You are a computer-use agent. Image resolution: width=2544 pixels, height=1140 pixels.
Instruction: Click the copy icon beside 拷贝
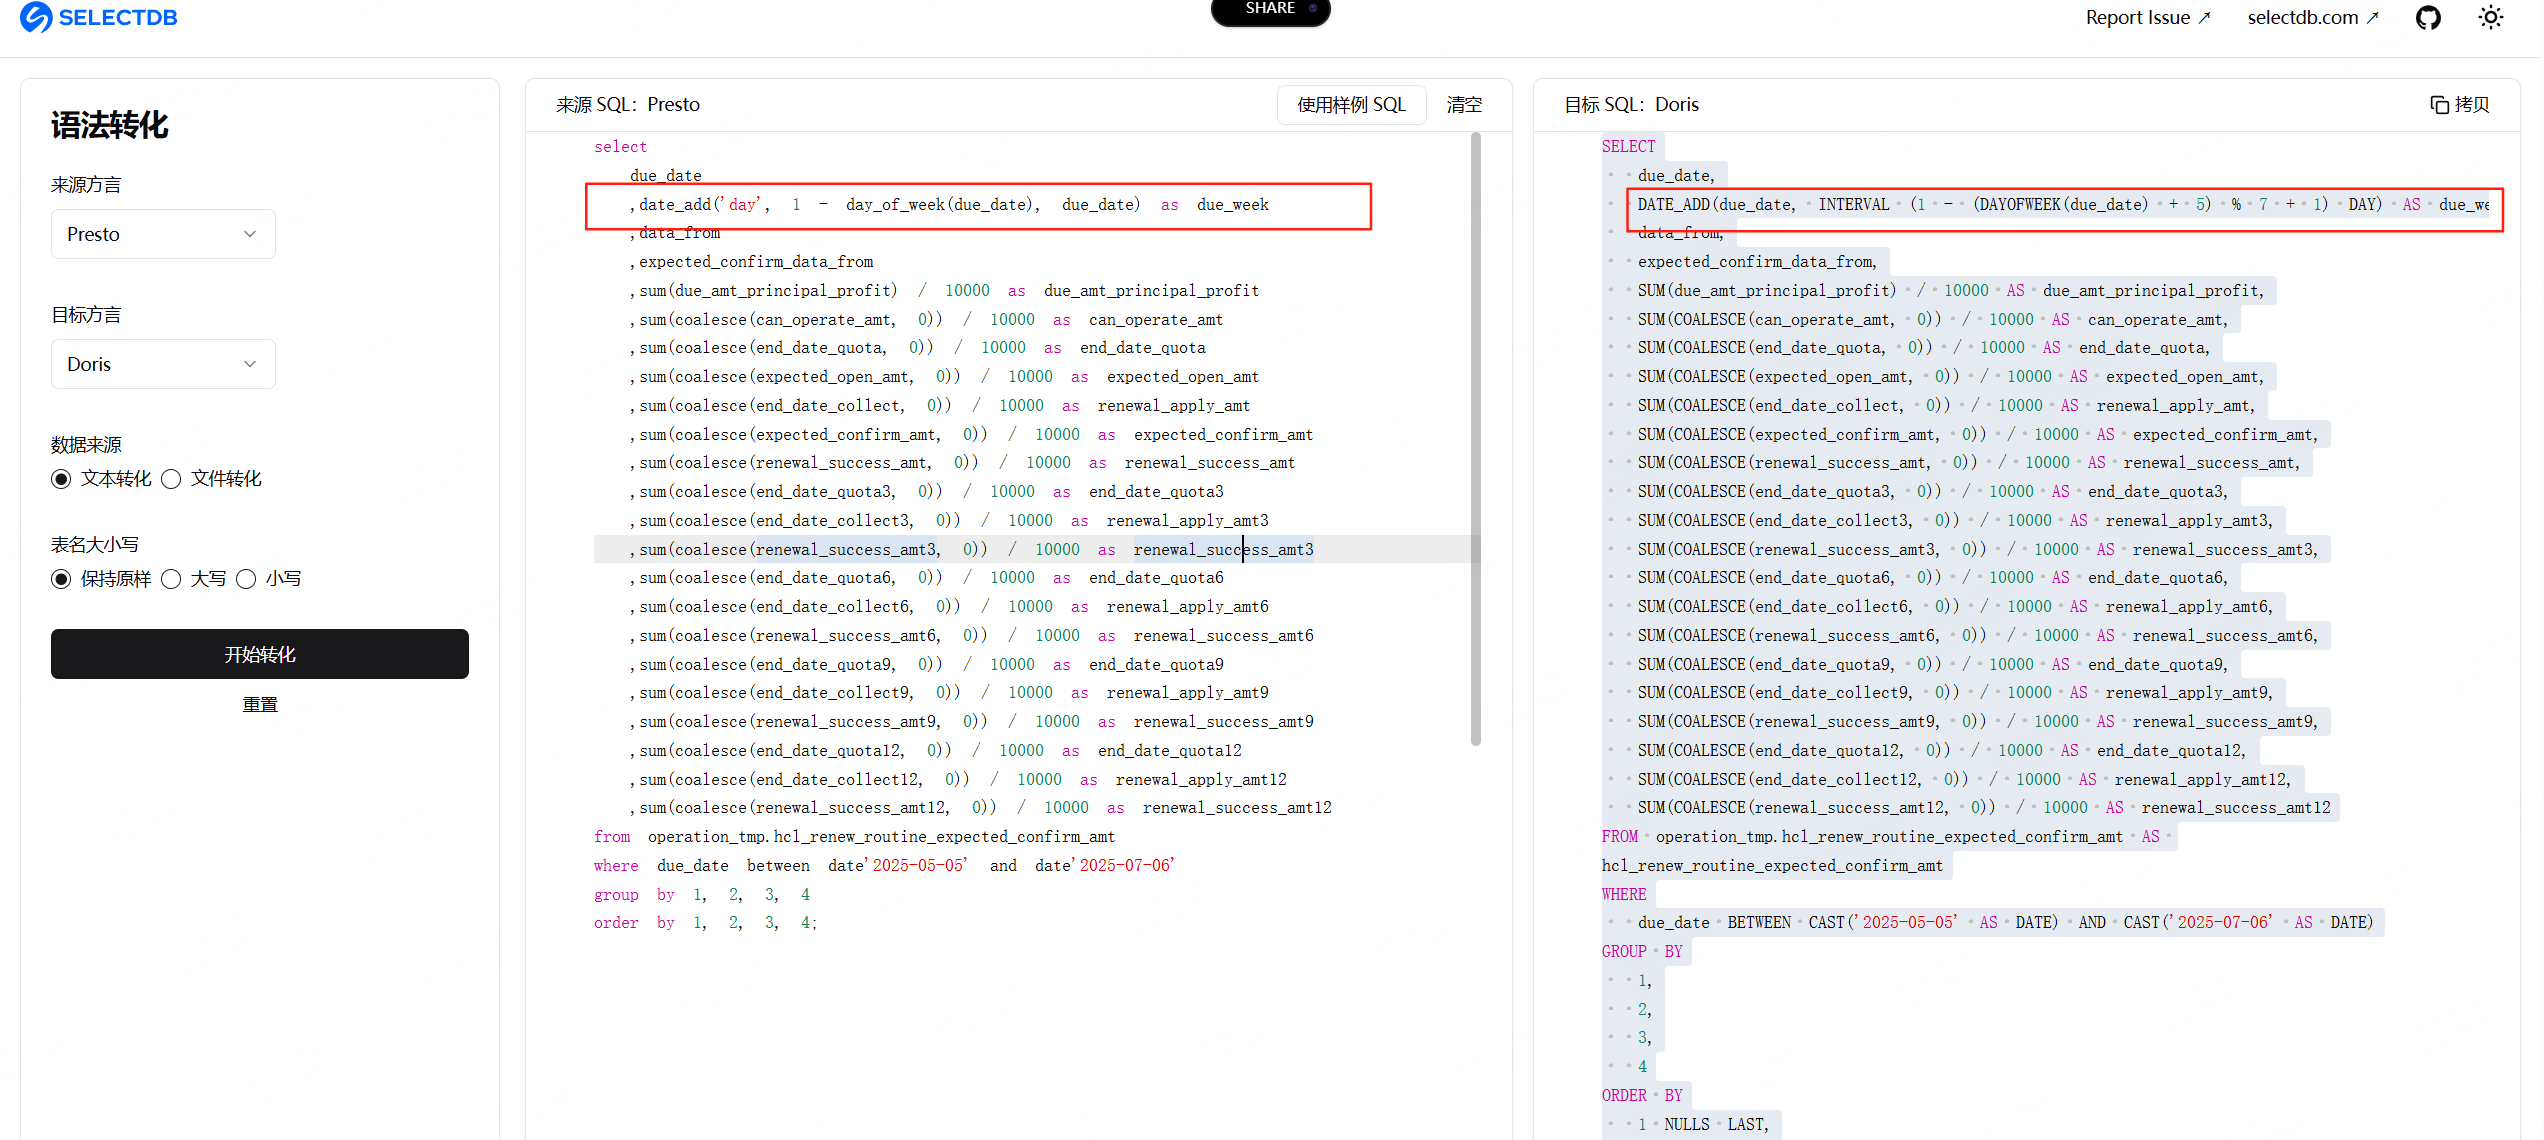coord(2439,105)
